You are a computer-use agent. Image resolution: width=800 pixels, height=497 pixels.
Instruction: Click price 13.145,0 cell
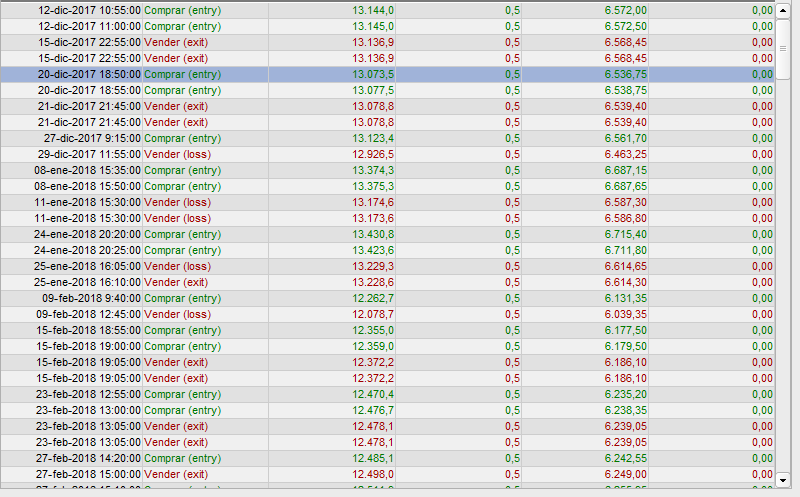tap(373, 26)
